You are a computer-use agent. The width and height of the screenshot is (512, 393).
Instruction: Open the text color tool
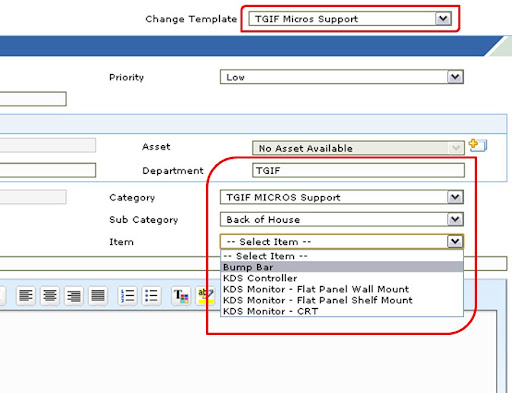(181, 296)
